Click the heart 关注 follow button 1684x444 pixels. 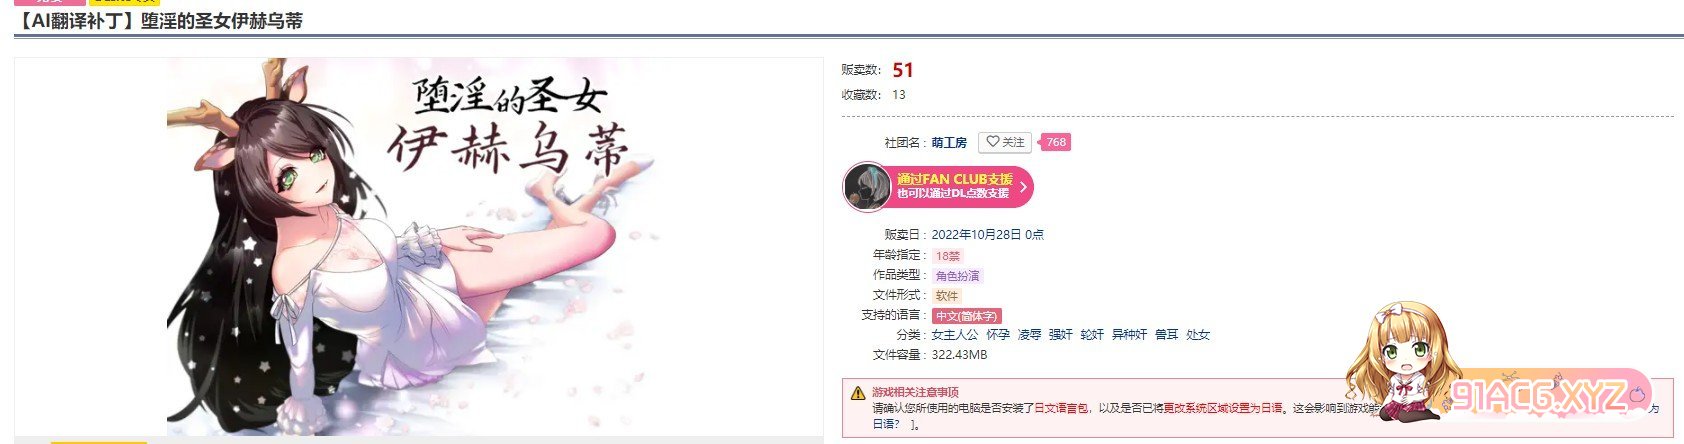tap(1004, 142)
